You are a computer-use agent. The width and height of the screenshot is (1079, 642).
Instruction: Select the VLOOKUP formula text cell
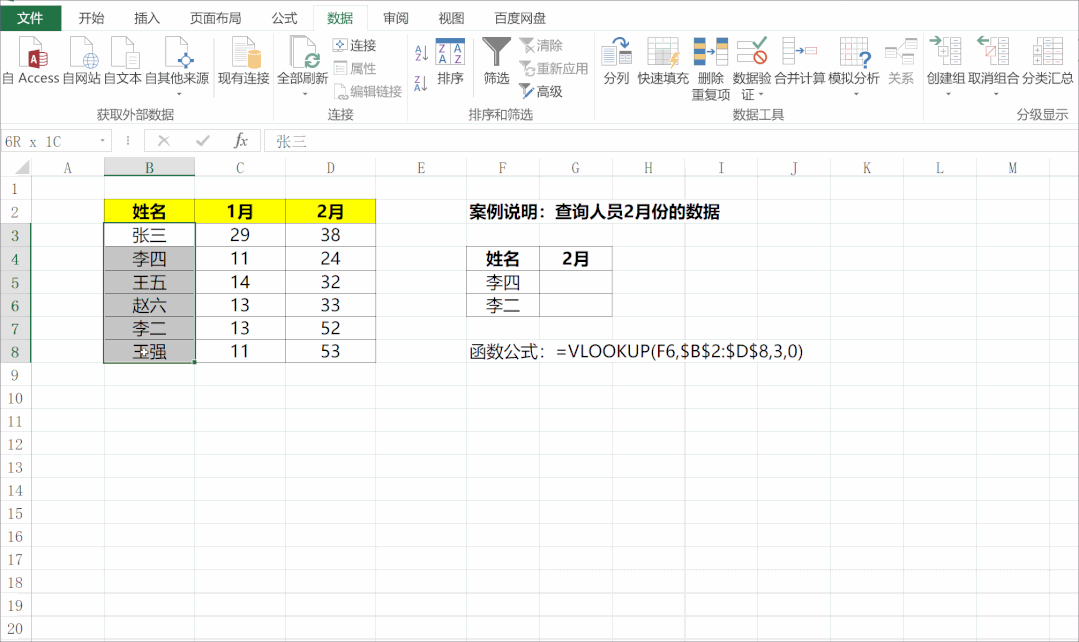[636, 352]
